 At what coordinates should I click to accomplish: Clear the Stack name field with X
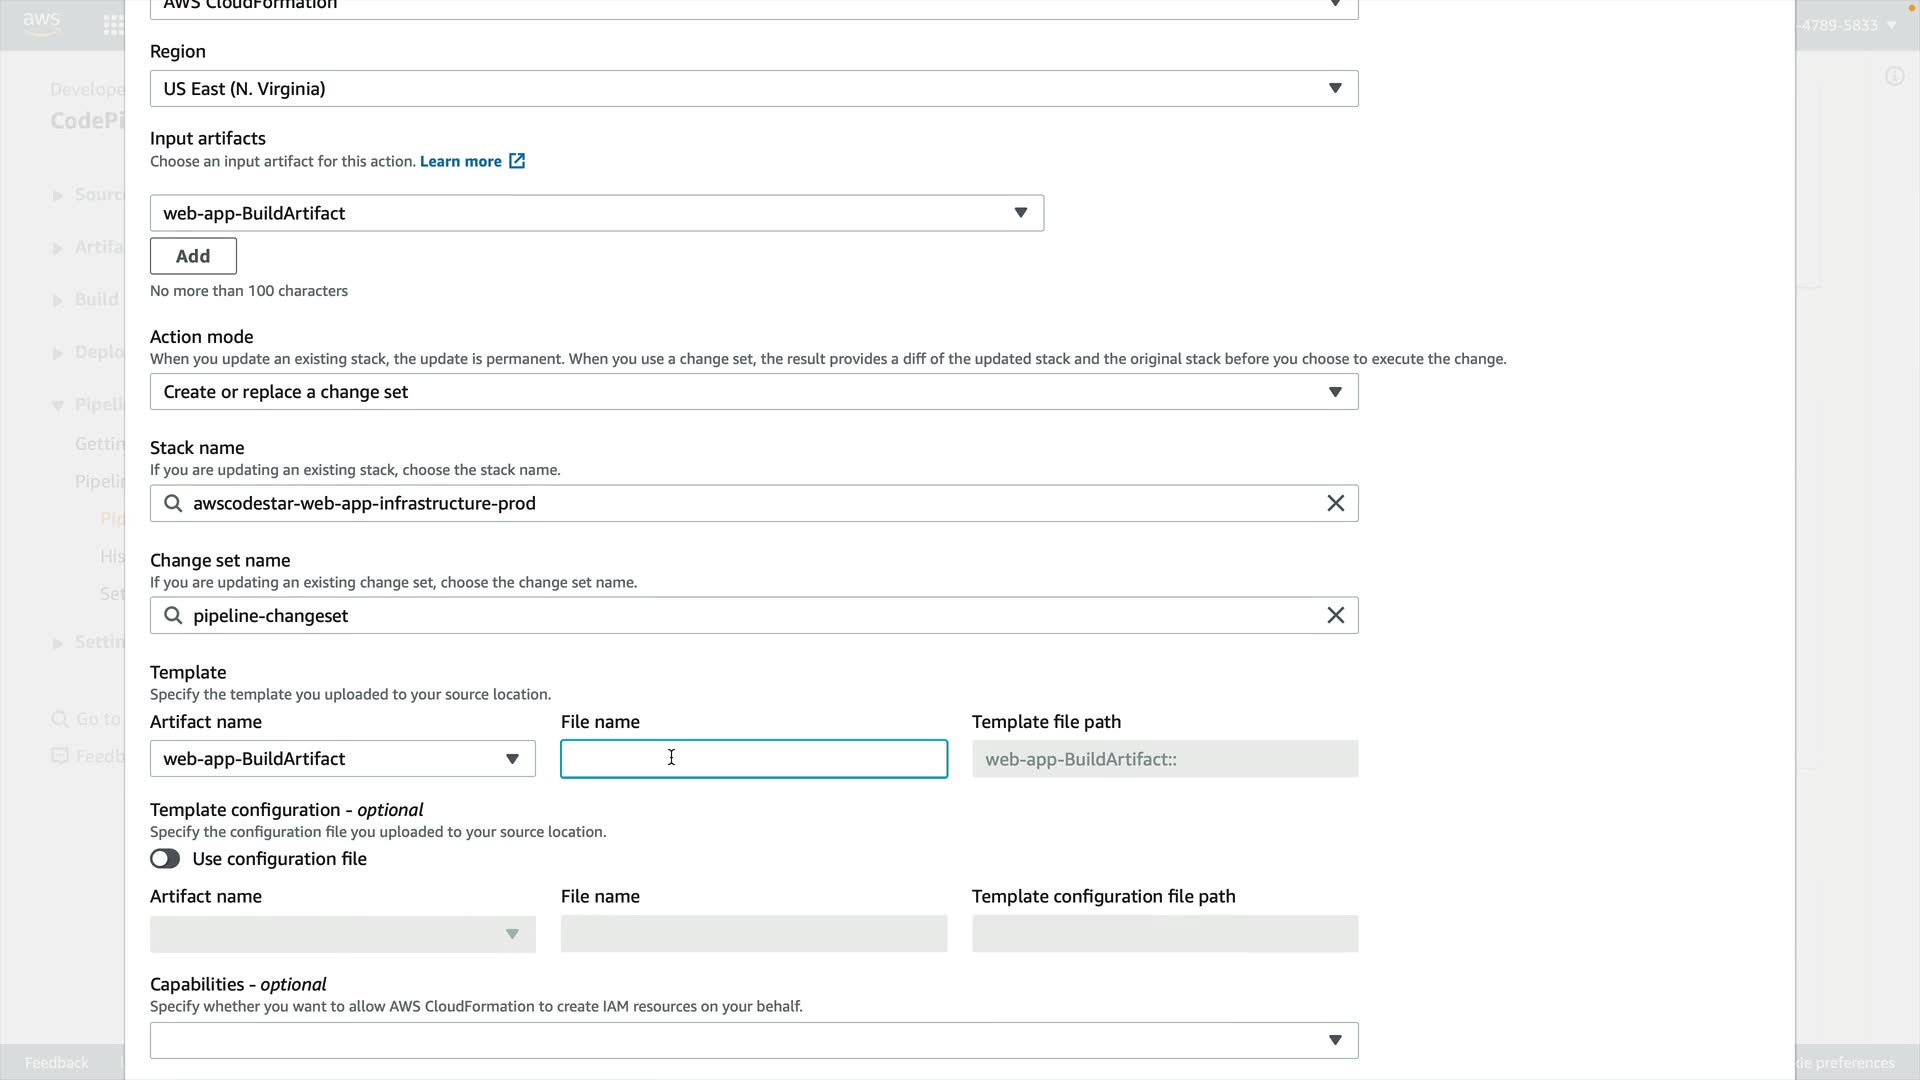[1335, 503]
